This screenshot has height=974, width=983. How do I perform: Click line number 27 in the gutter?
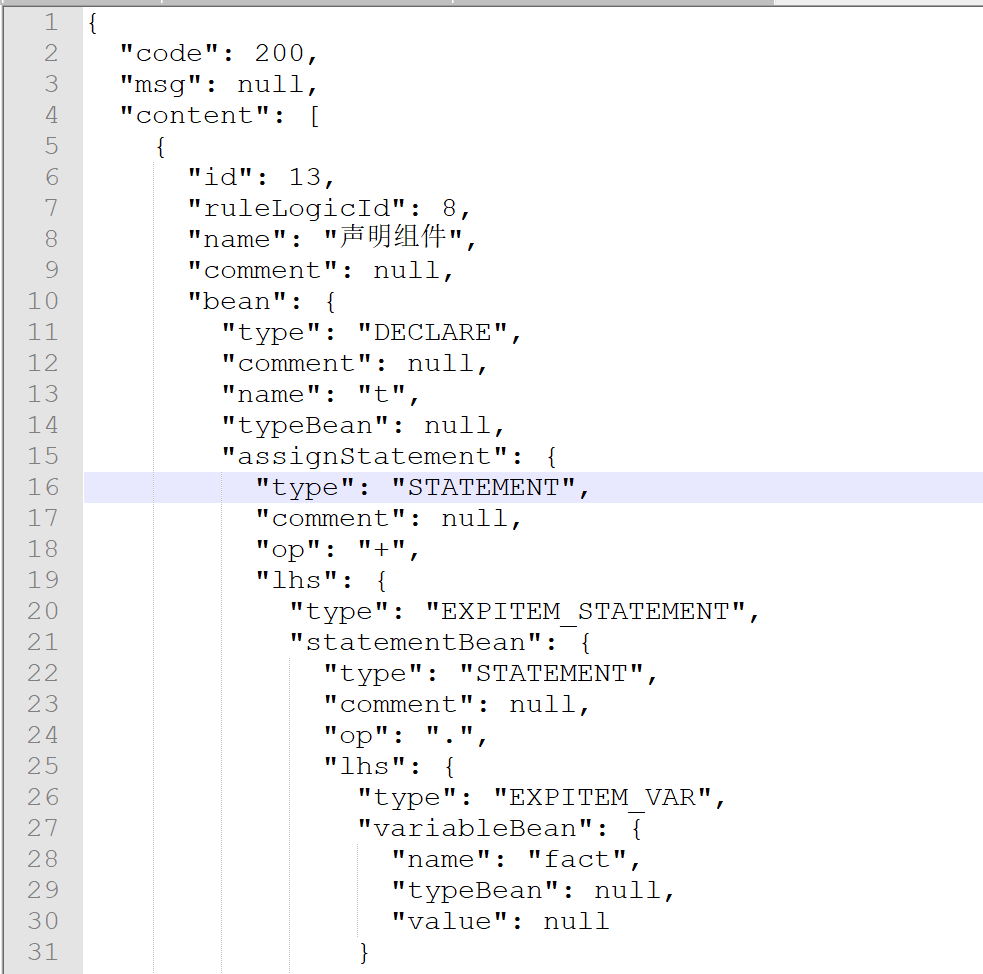pos(43,828)
